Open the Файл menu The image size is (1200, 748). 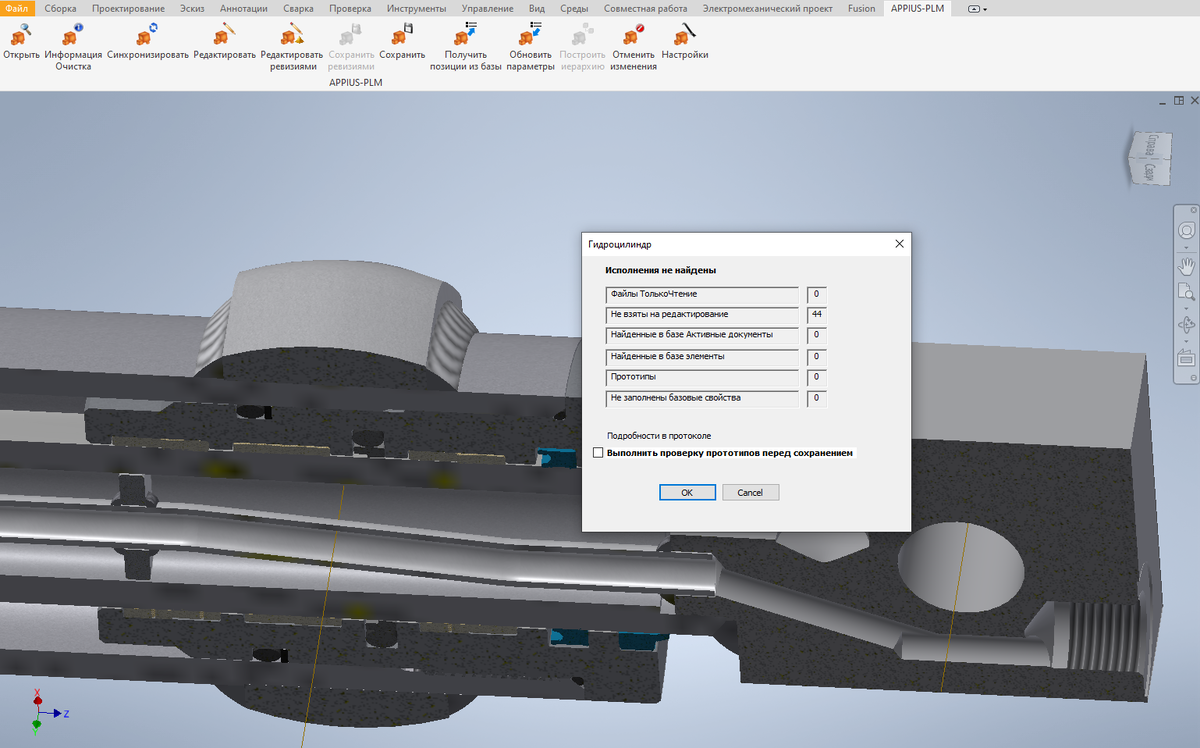(17, 8)
